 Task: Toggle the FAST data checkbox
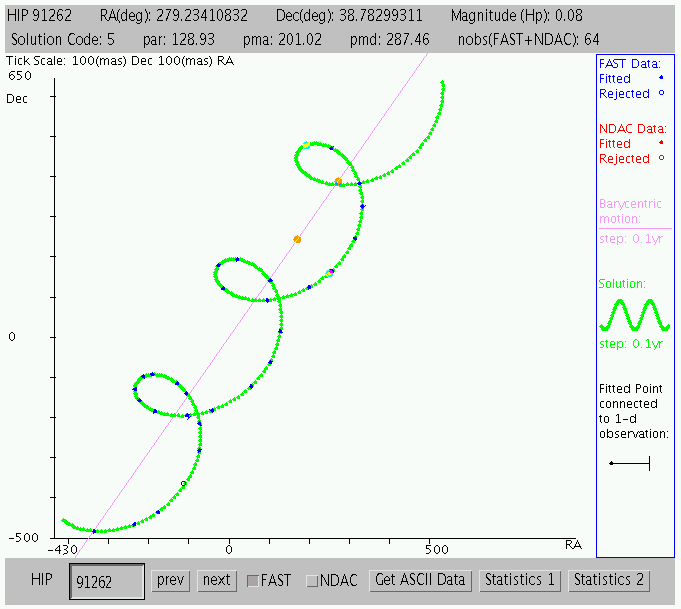click(x=253, y=581)
